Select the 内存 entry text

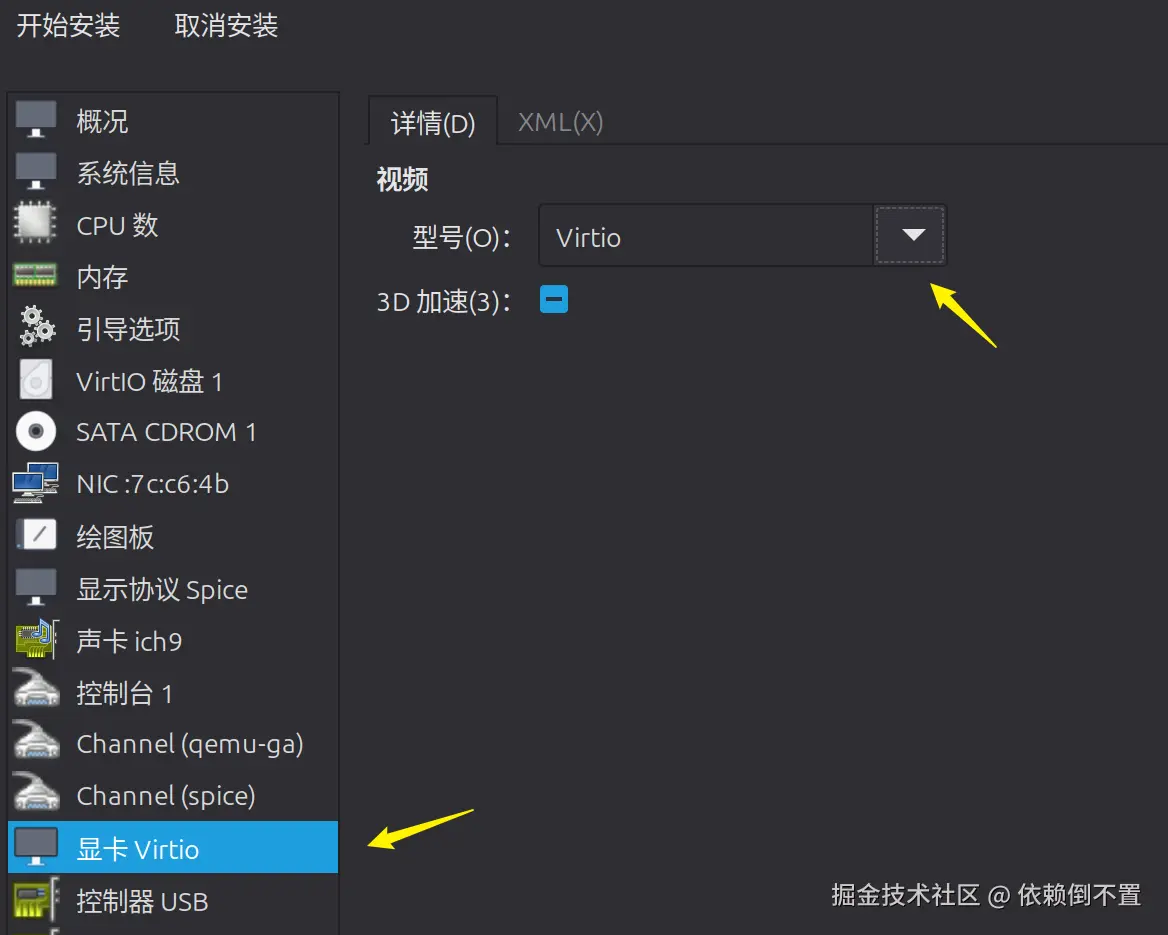(102, 276)
